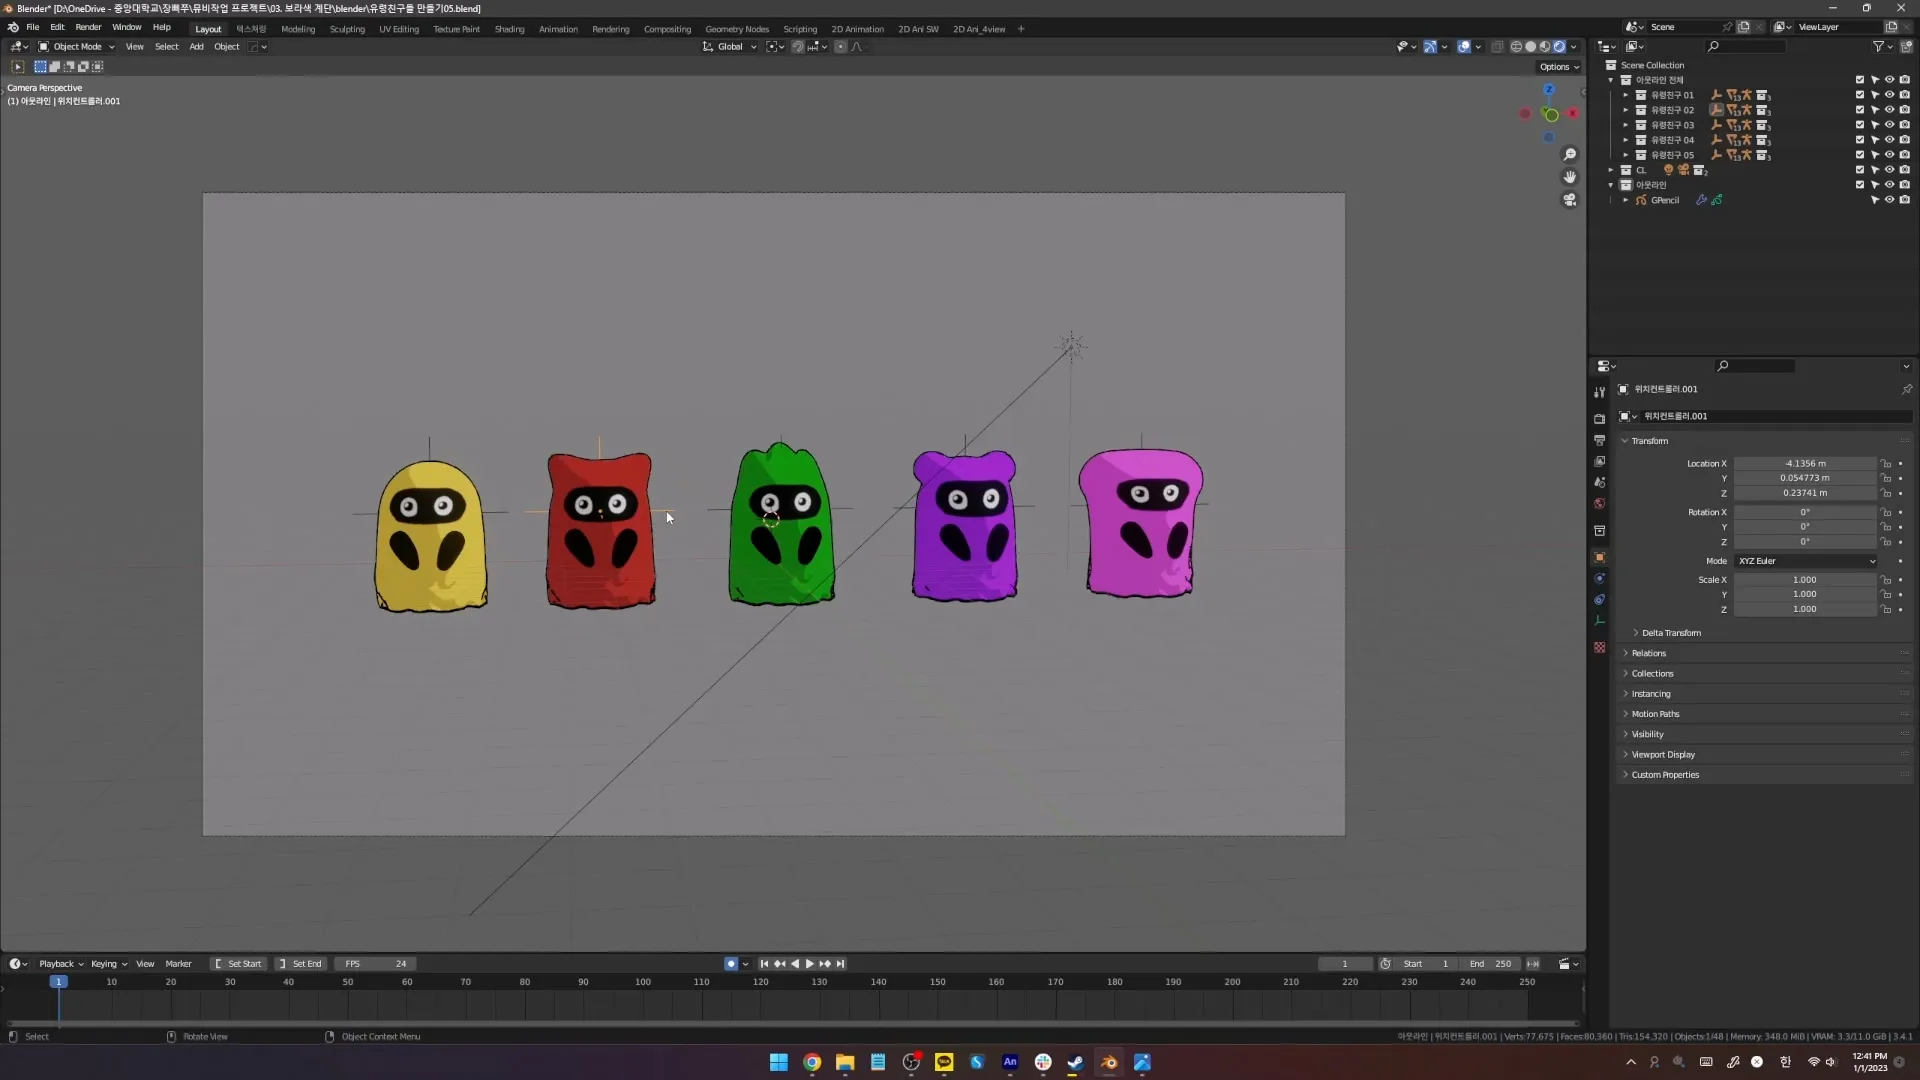Open the World properties tab icon

click(1599, 504)
